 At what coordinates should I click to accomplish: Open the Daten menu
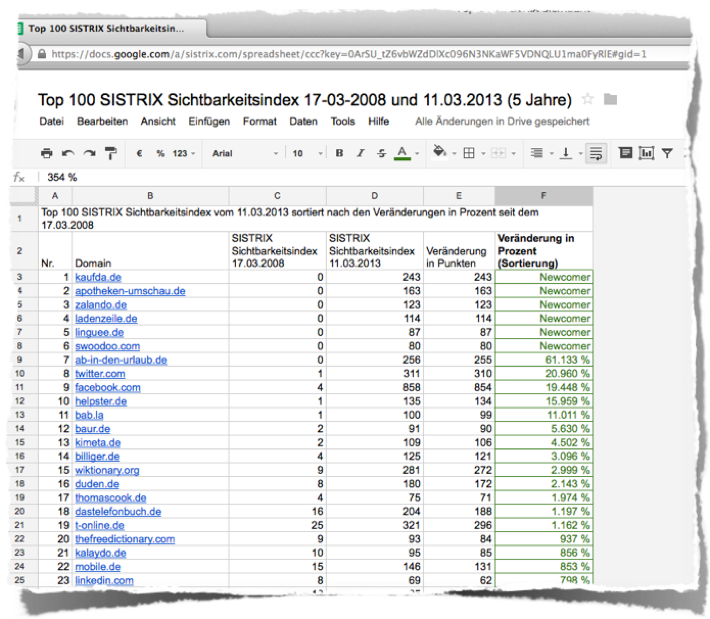point(303,122)
